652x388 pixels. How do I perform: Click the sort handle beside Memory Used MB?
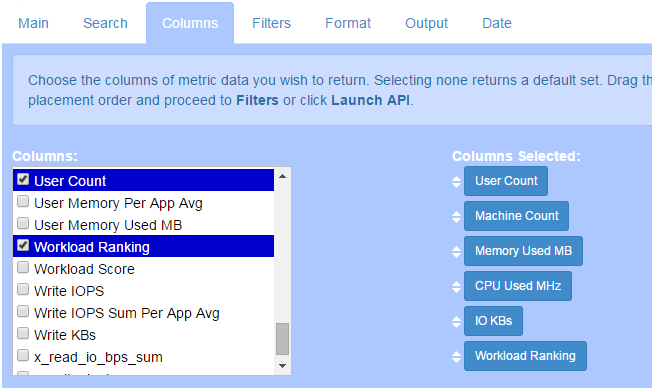tap(456, 252)
